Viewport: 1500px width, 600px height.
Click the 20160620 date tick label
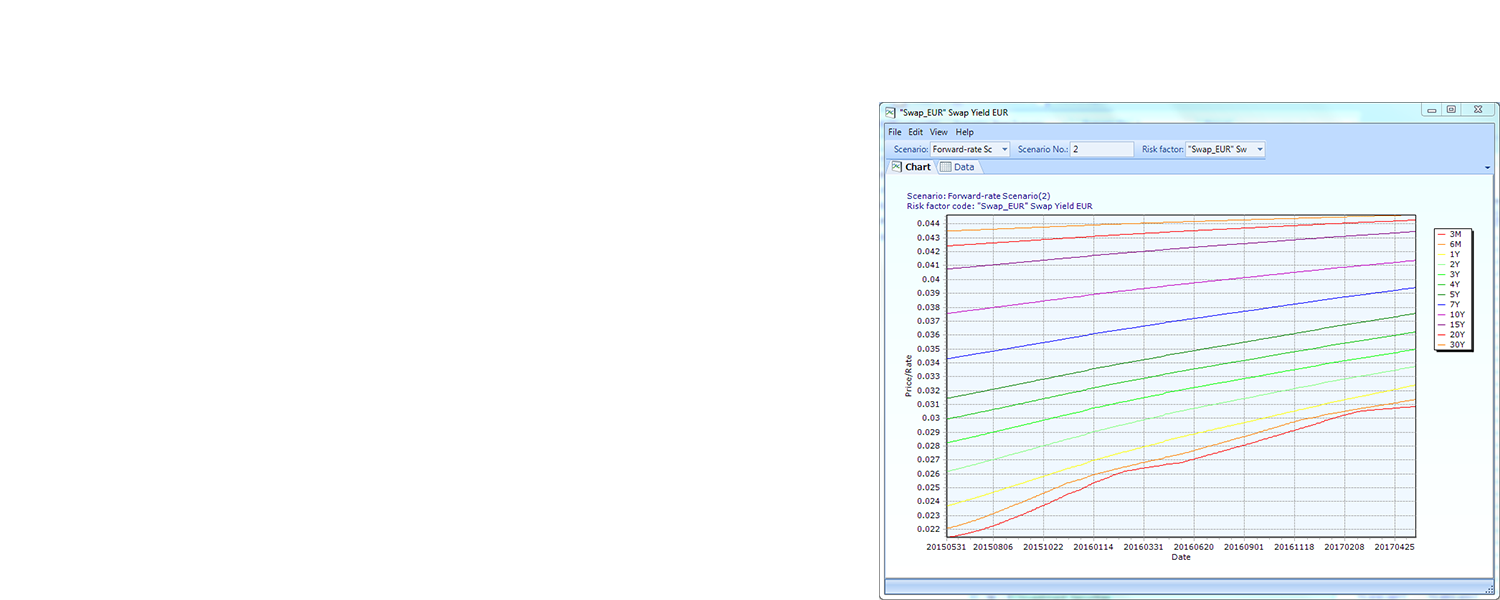[1193, 547]
